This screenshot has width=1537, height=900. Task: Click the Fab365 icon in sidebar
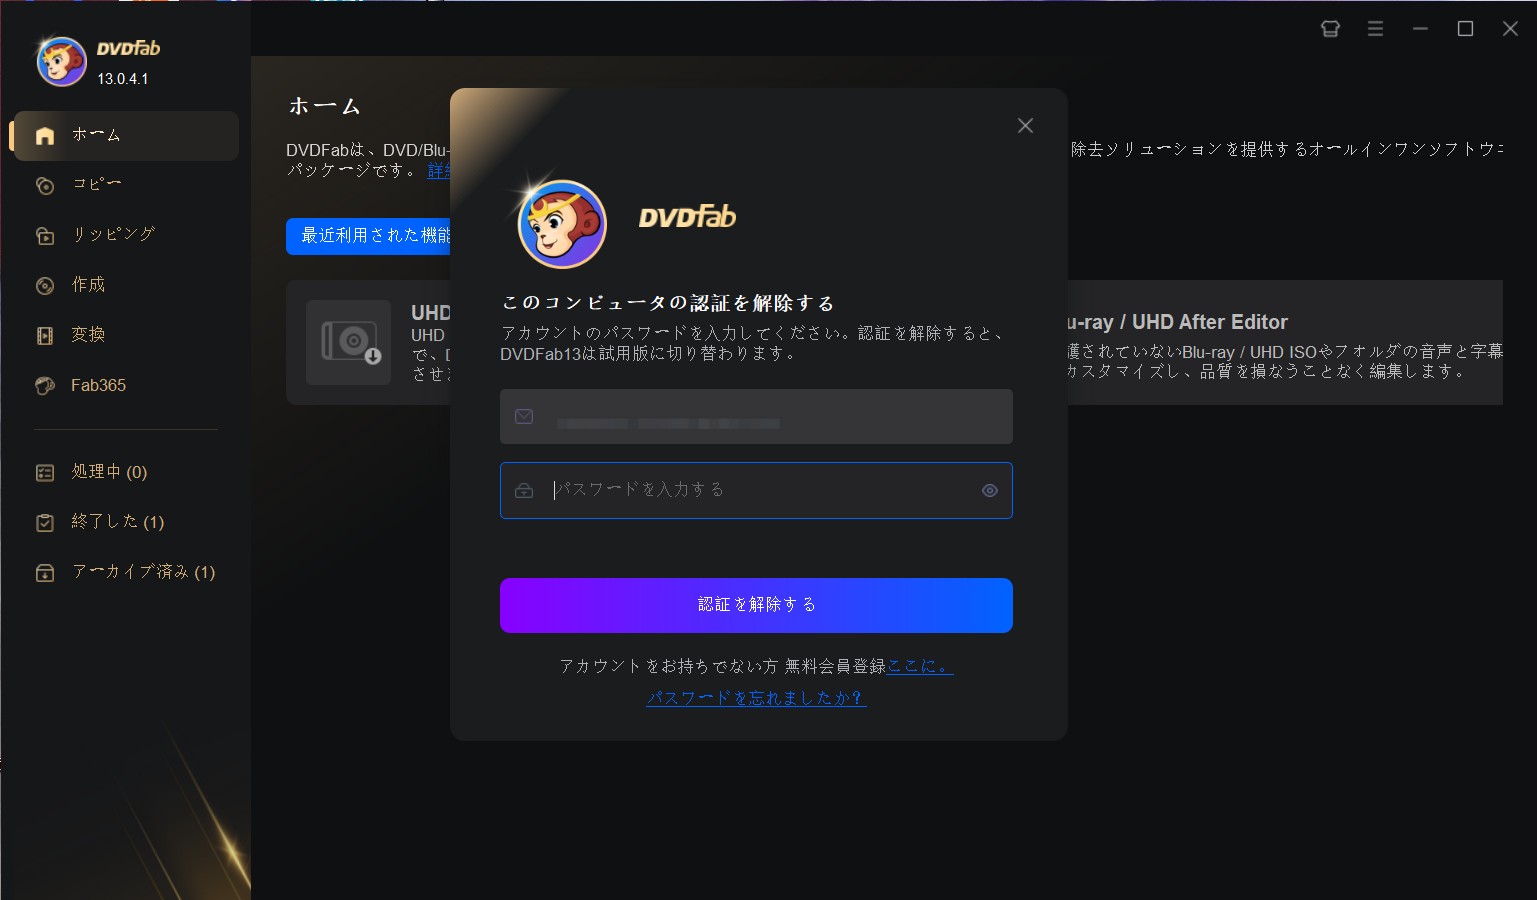click(45, 386)
